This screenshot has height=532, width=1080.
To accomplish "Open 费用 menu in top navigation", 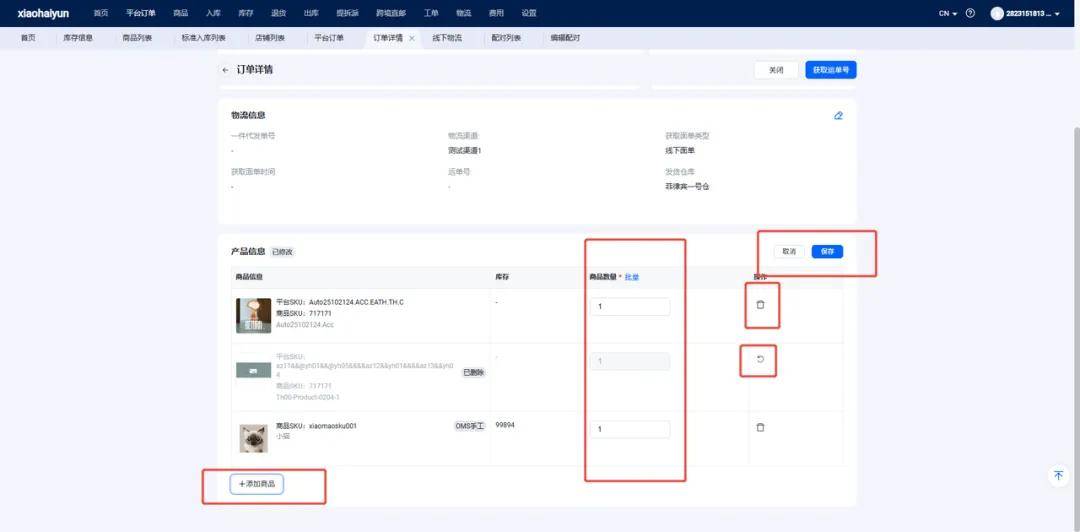I will tap(496, 13).
